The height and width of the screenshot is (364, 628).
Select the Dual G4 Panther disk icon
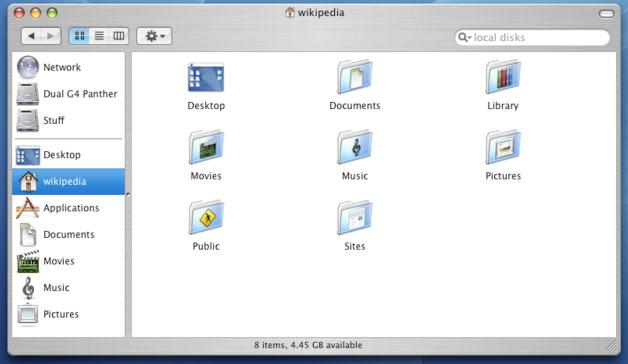point(28,94)
